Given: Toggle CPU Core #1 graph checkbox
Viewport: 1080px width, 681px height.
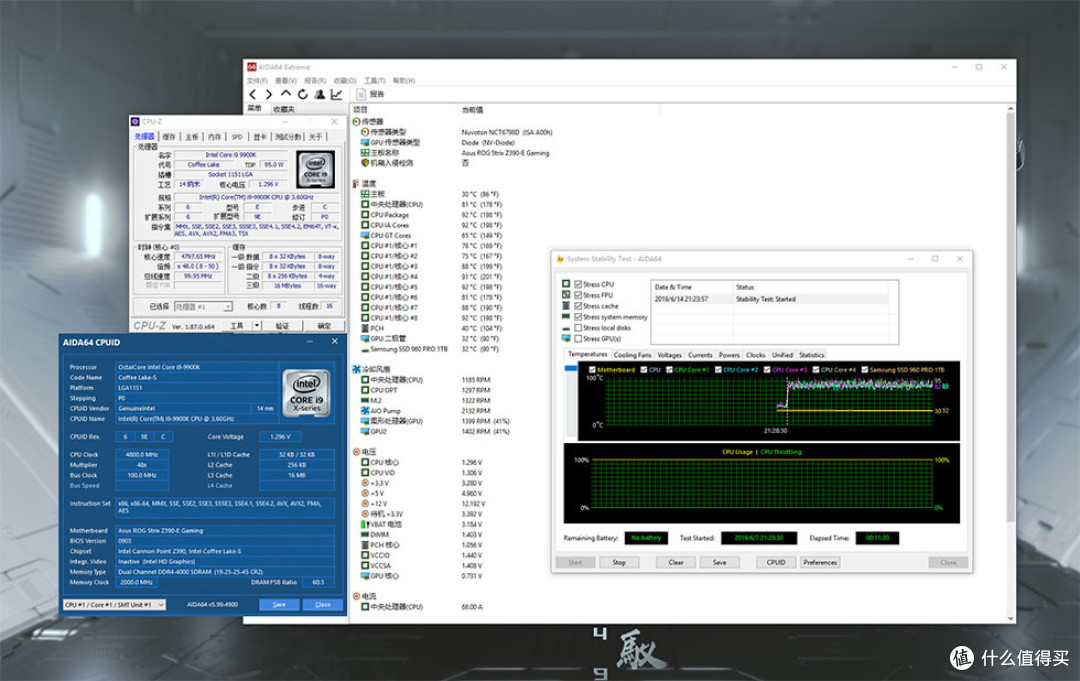Looking at the screenshot, I should coord(669,370).
